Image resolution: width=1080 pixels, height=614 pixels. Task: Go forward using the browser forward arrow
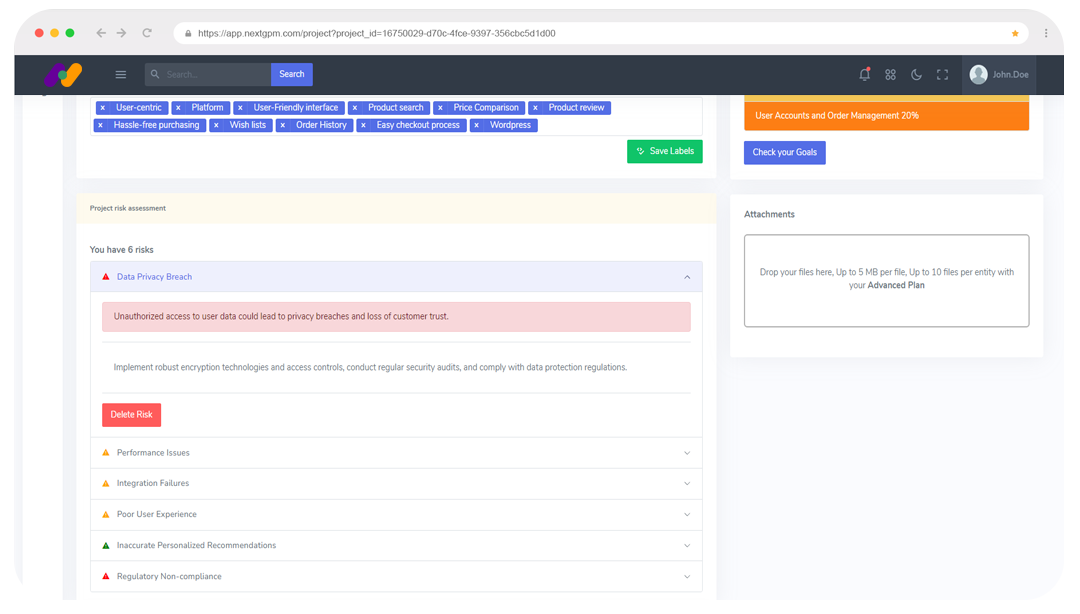click(121, 33)
